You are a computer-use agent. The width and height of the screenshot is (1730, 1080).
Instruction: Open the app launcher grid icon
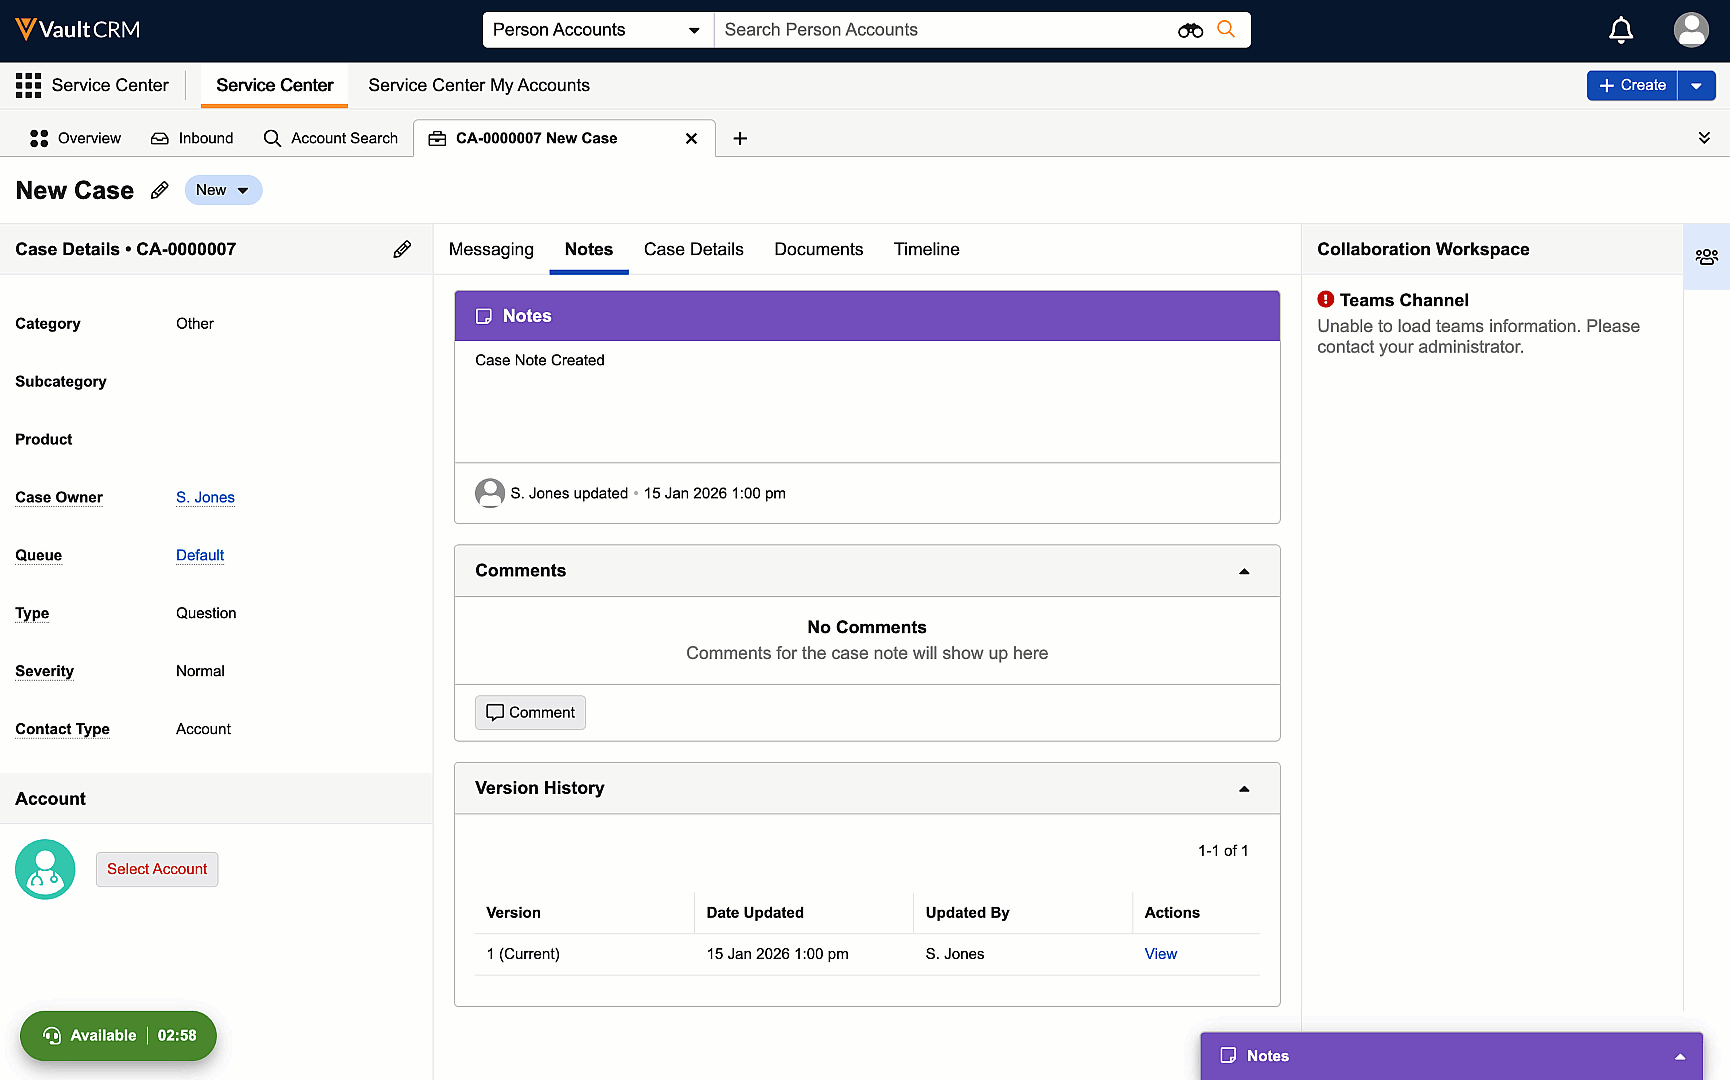(28, 85)
